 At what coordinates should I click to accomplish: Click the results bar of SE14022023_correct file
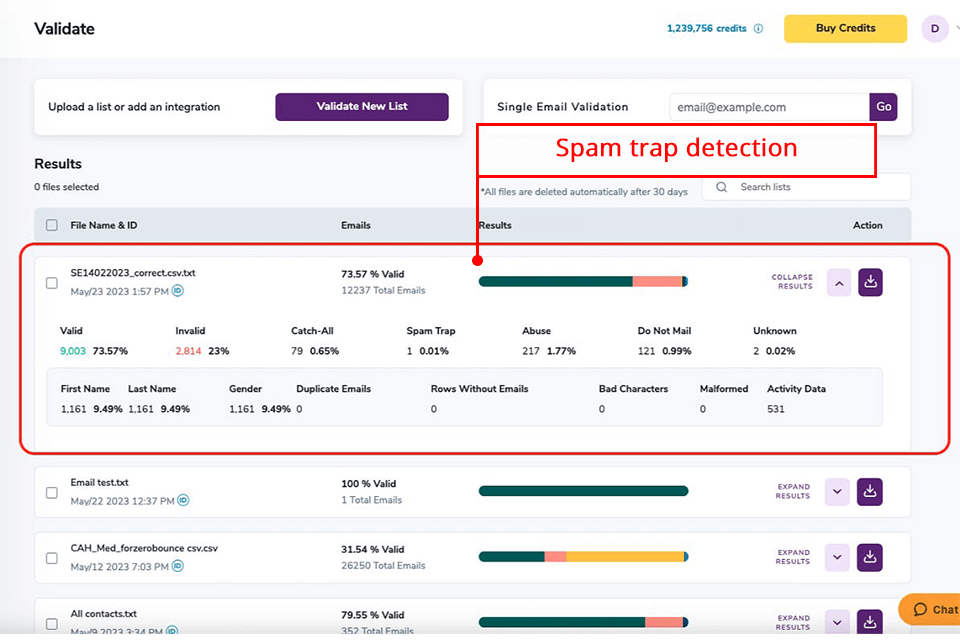[583, 282]
